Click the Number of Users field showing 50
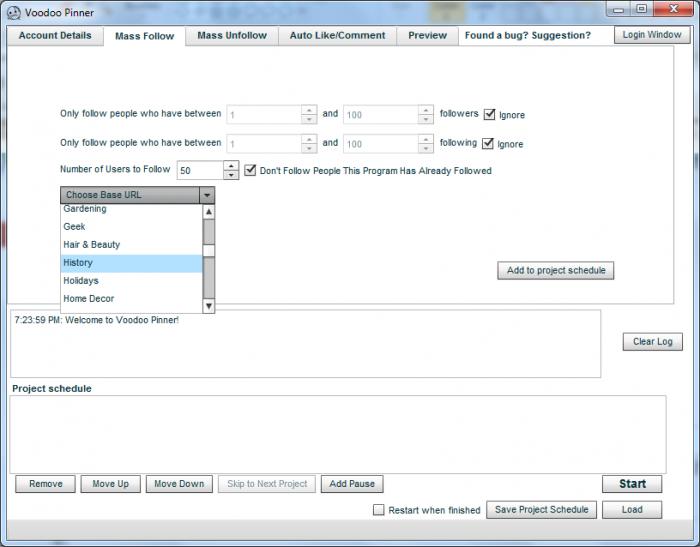The image size is (700, 547). click(200, 170)
